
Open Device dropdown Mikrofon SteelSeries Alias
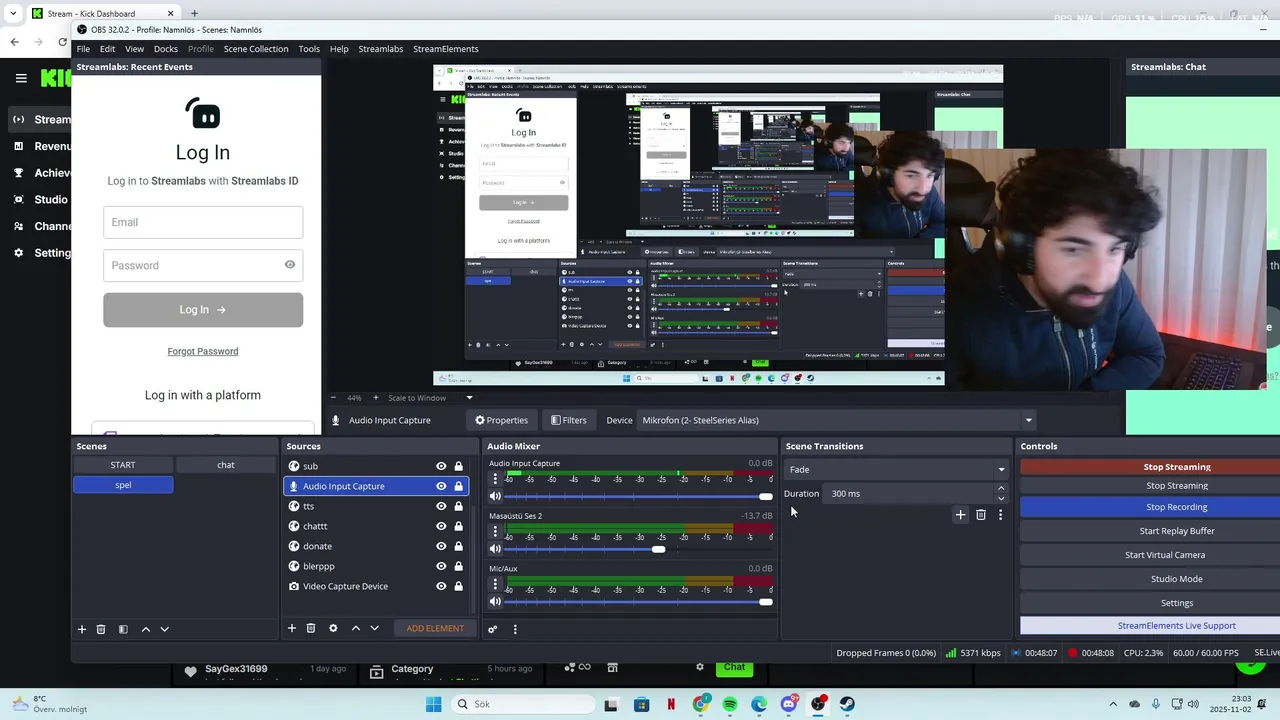(x=837, y=420)
